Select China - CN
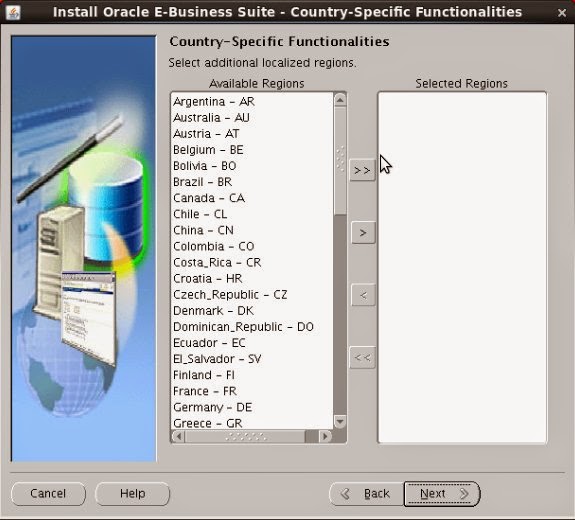 click(x=204, y=231)
